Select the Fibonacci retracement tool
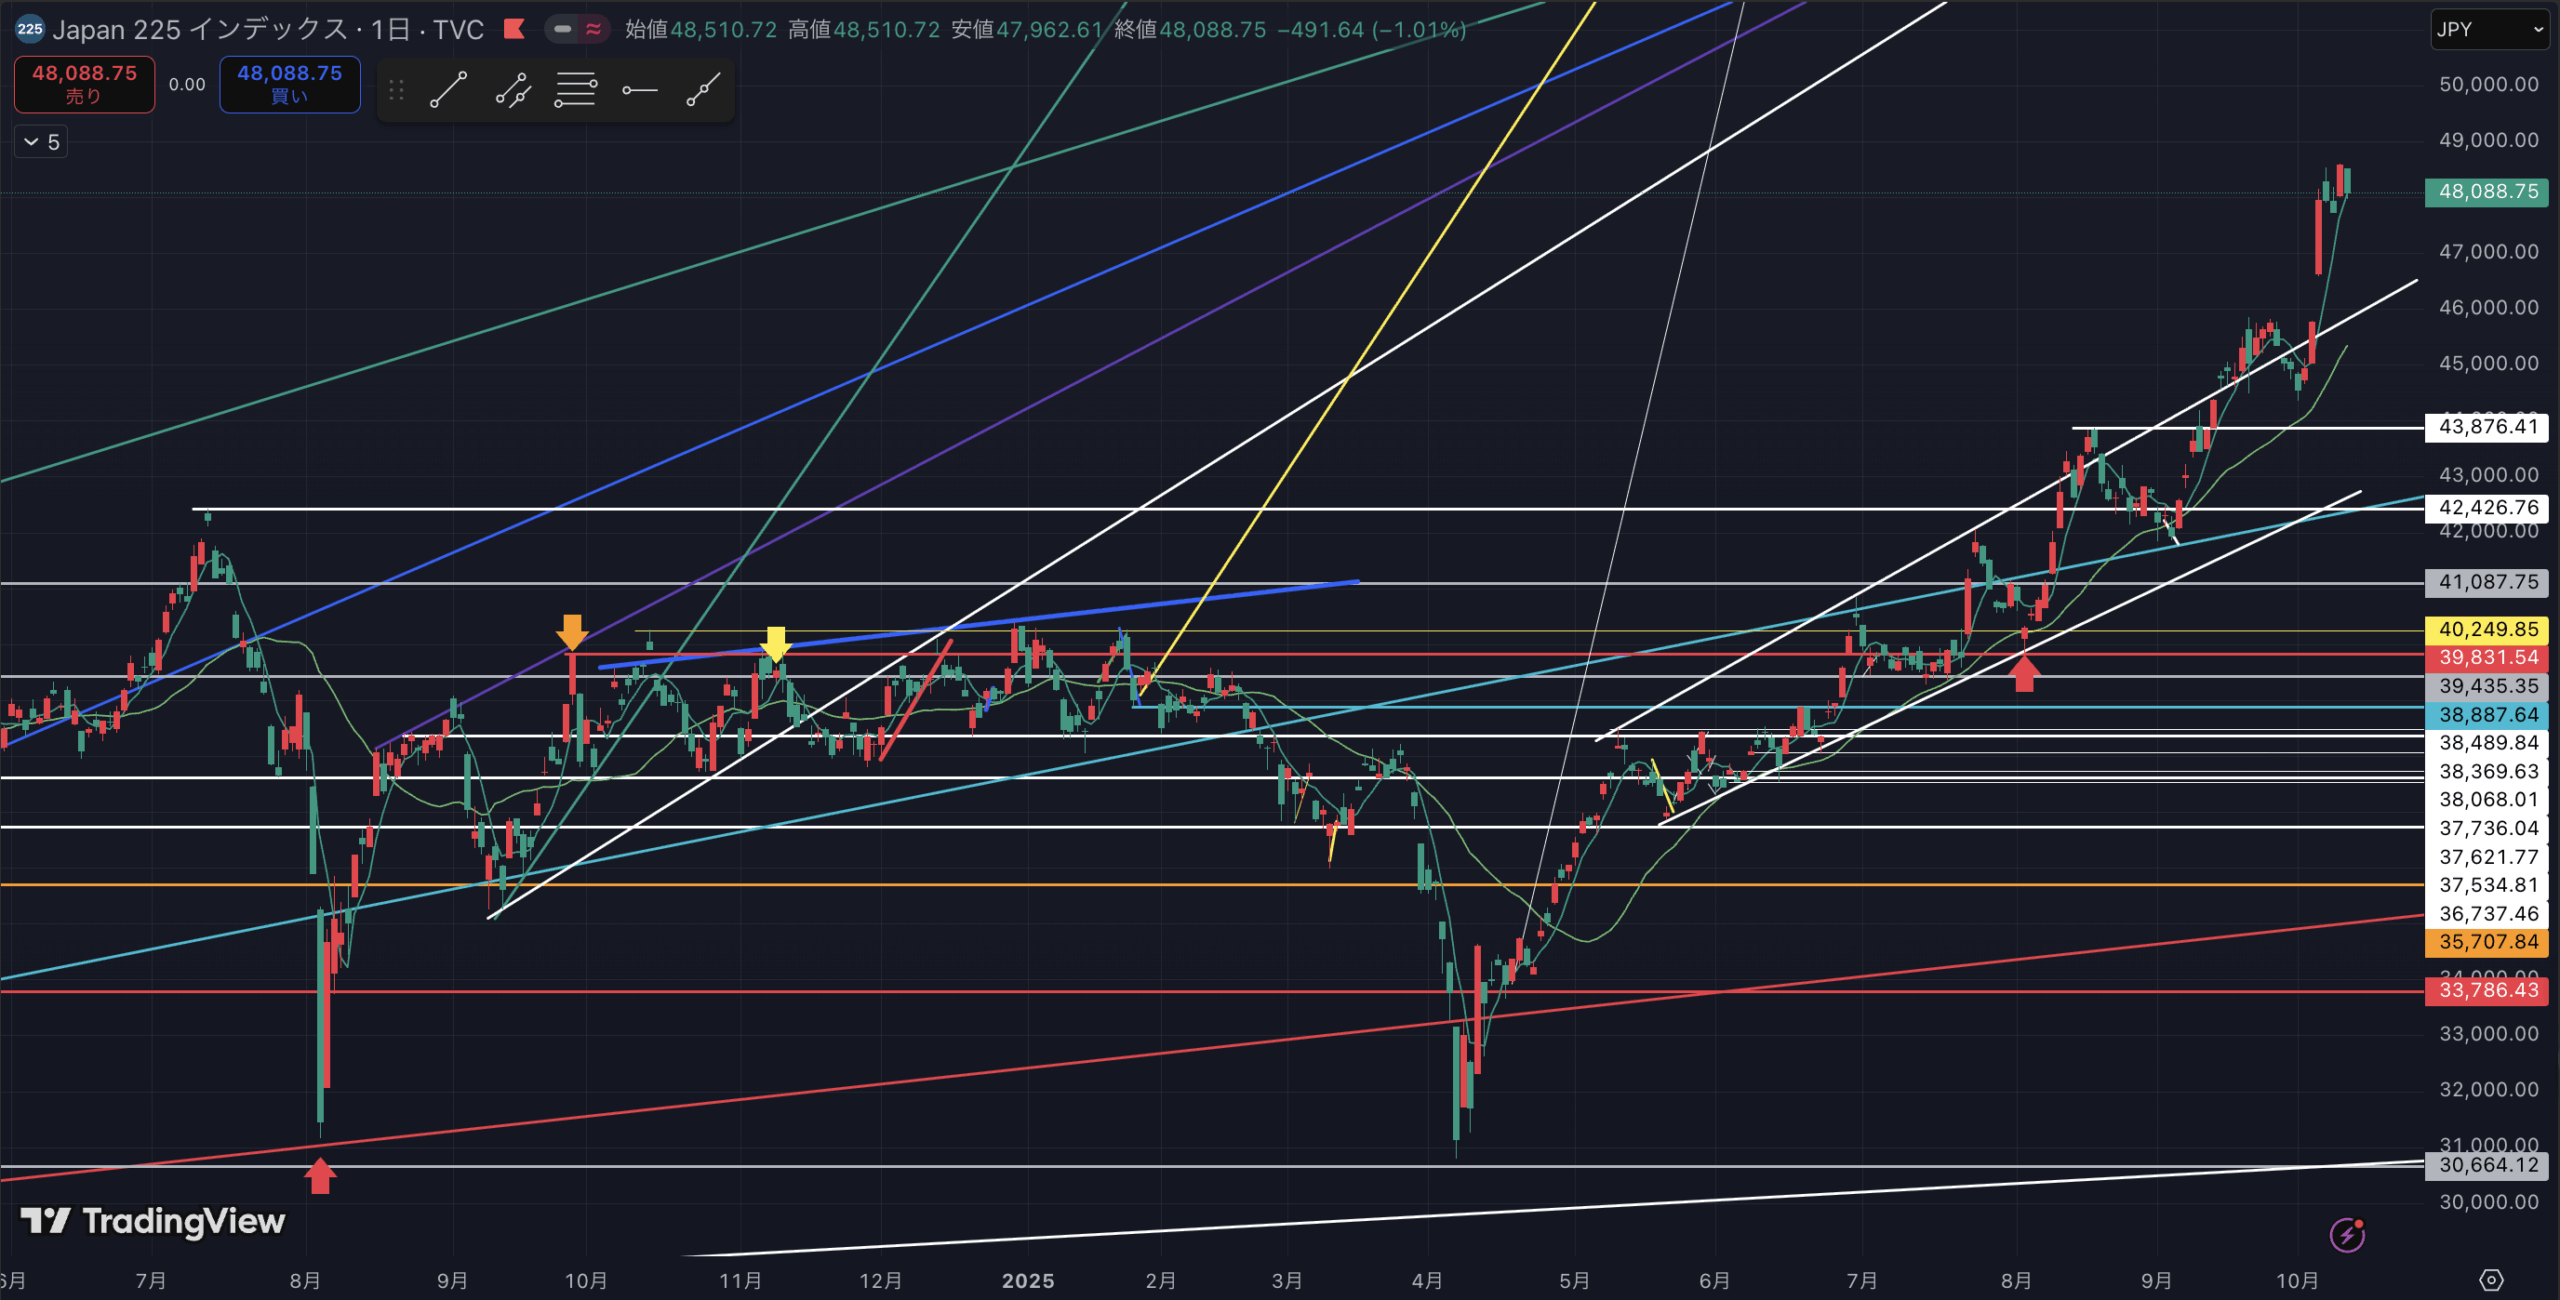Viewport: 2560px width, 1300px height. point(576,90)
